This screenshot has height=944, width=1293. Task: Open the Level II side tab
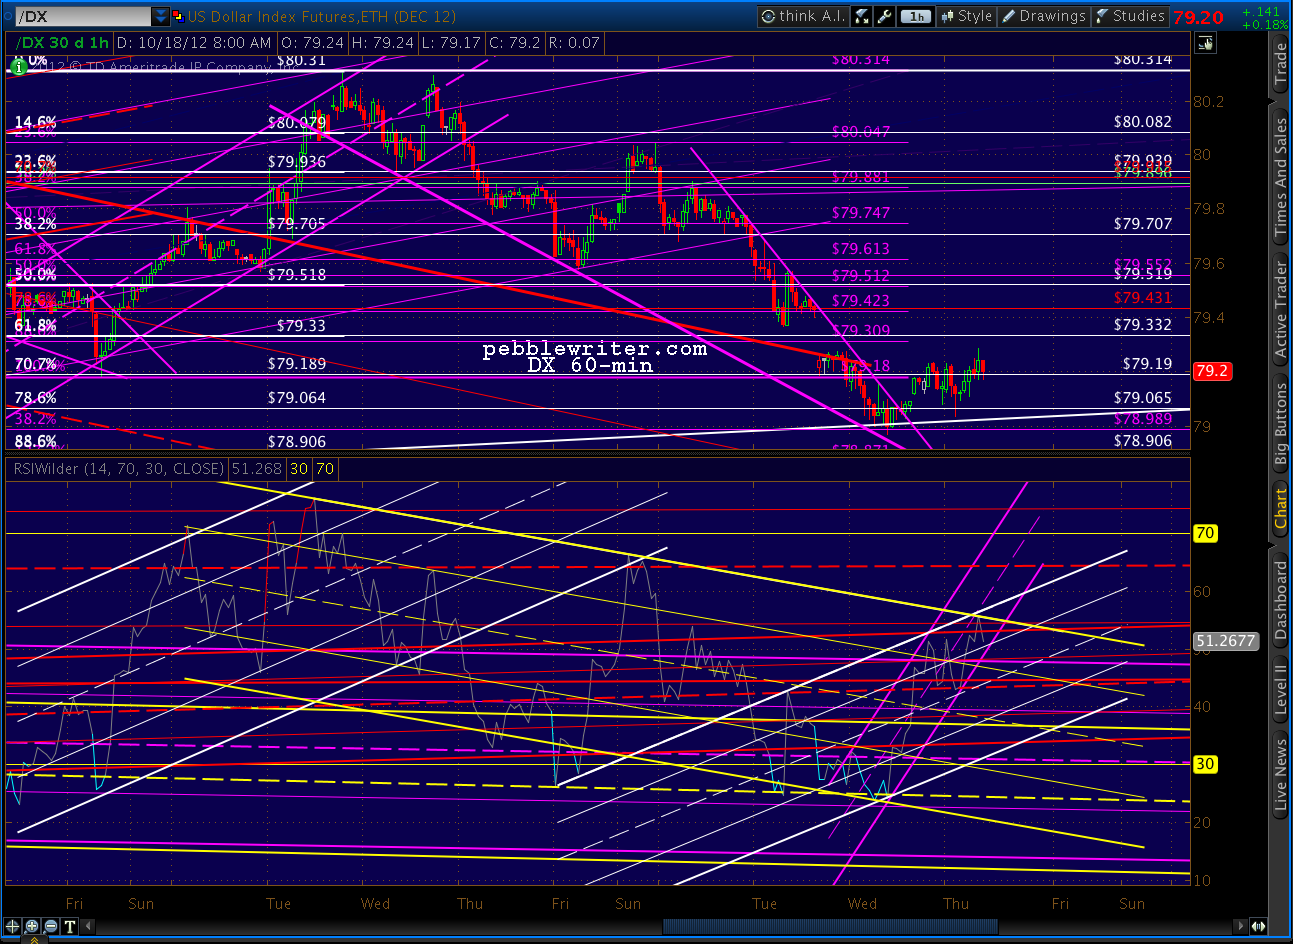point(1281,689)
